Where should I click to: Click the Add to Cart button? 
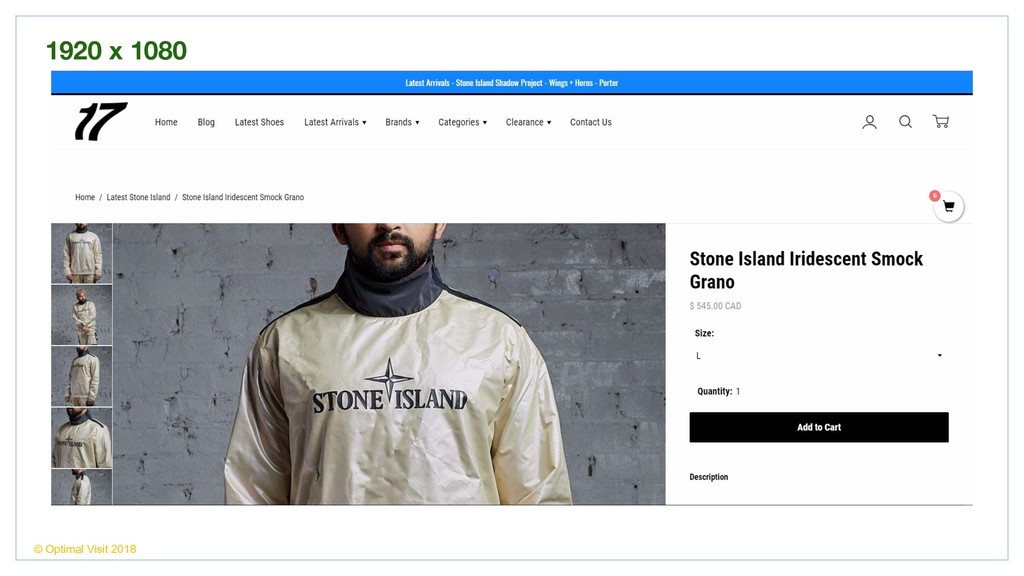pos(819,427)
